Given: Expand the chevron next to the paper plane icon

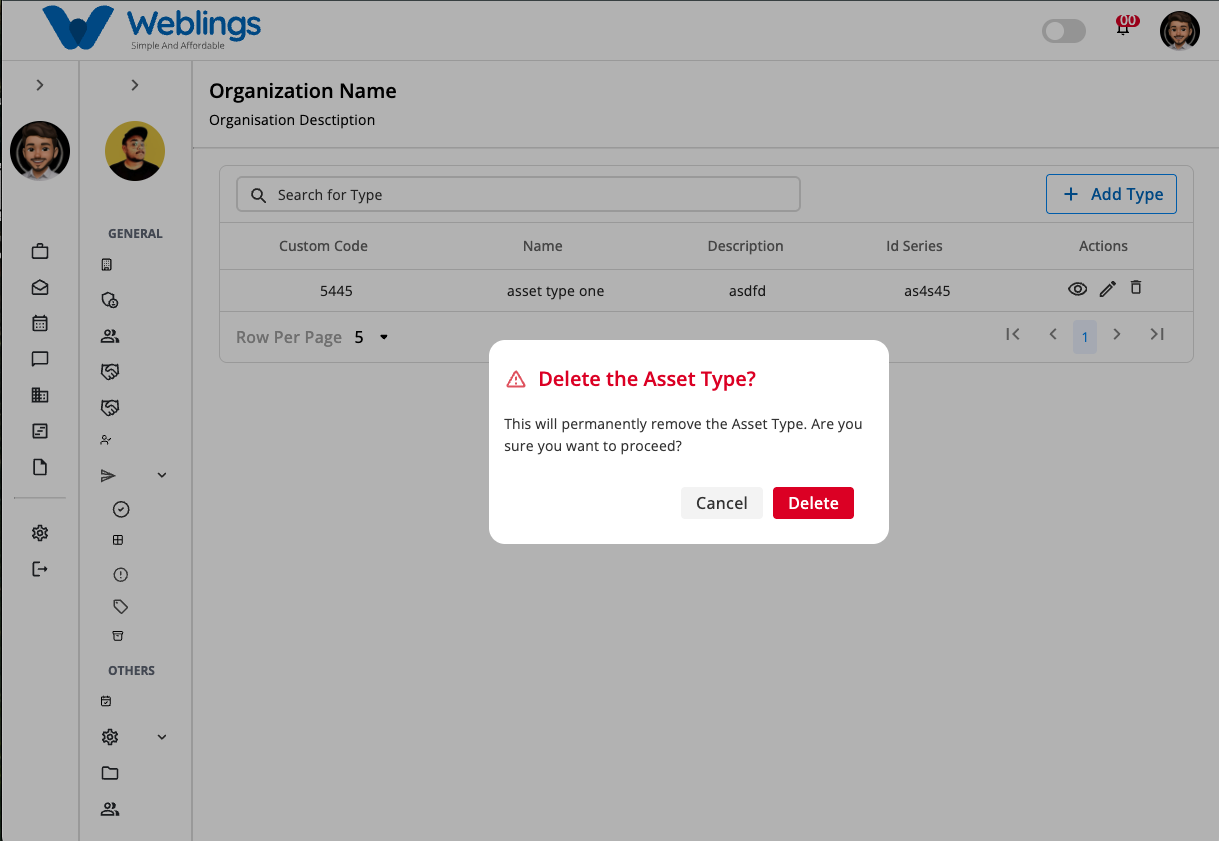Looking at the screenshot, I should coord(162,475).
